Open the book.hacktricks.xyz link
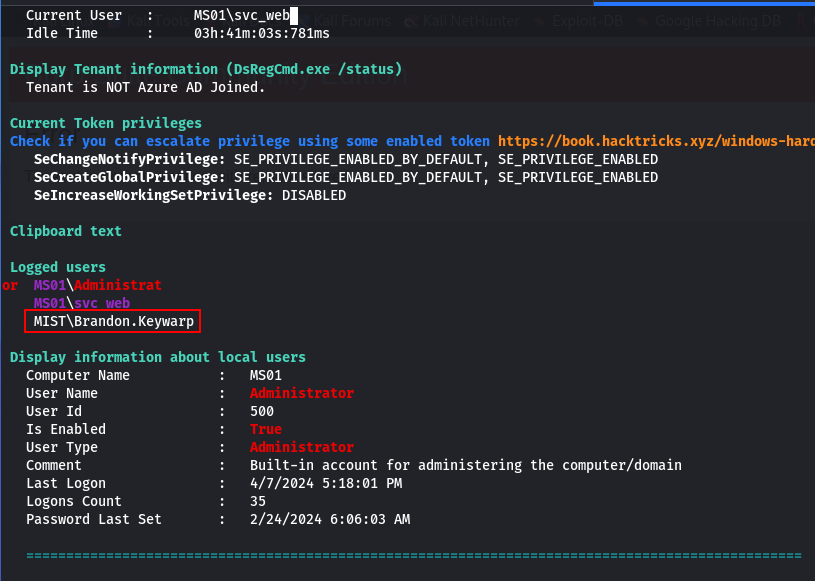The height and width of the screenshot is (581, 815). click(x=656, y=141)
